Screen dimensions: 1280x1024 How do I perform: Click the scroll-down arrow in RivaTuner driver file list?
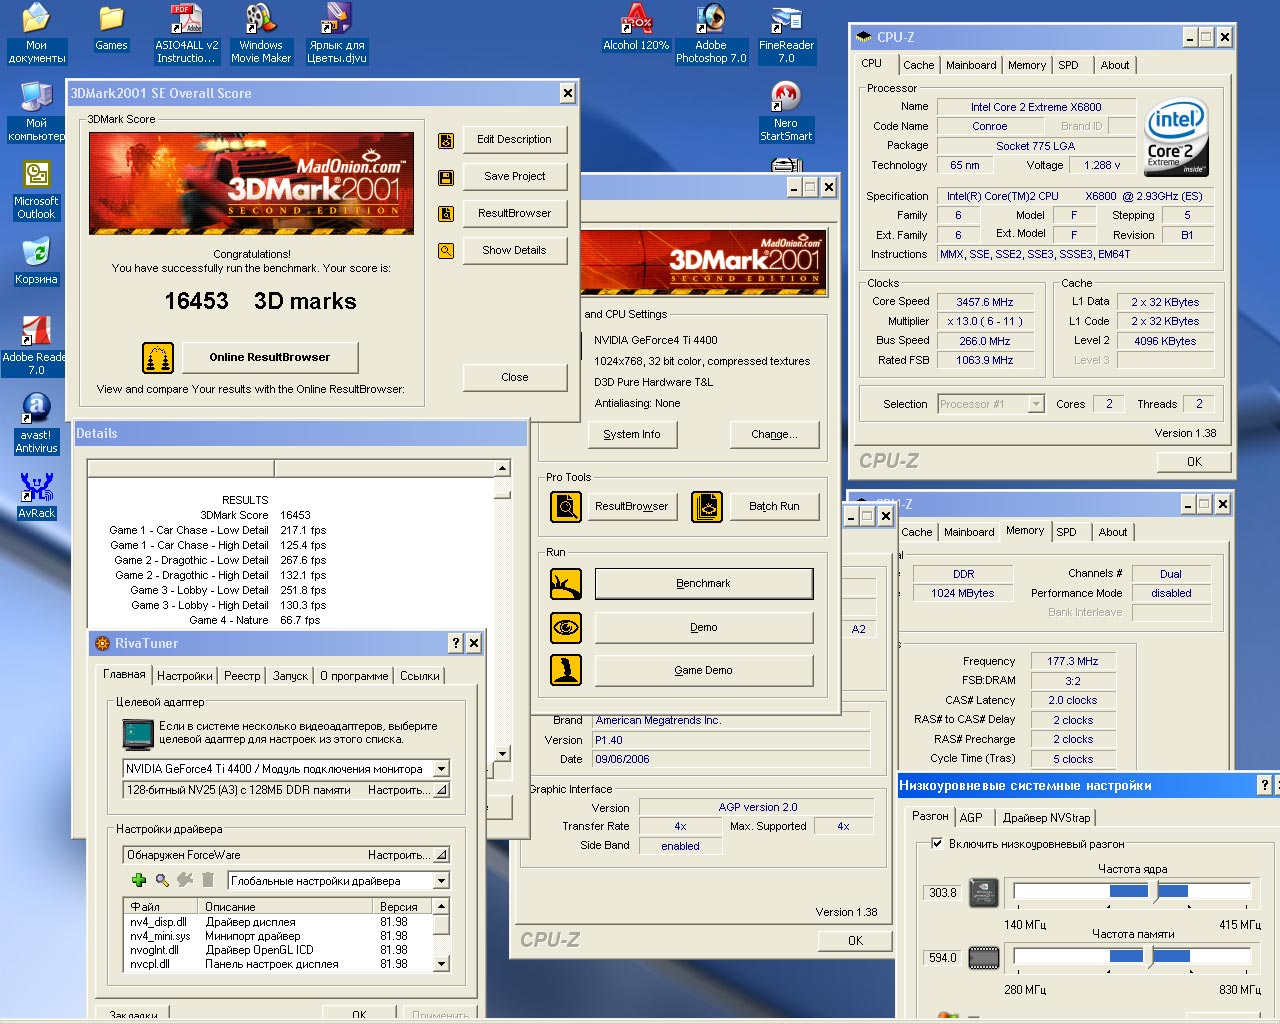click(x=442, y=965)
